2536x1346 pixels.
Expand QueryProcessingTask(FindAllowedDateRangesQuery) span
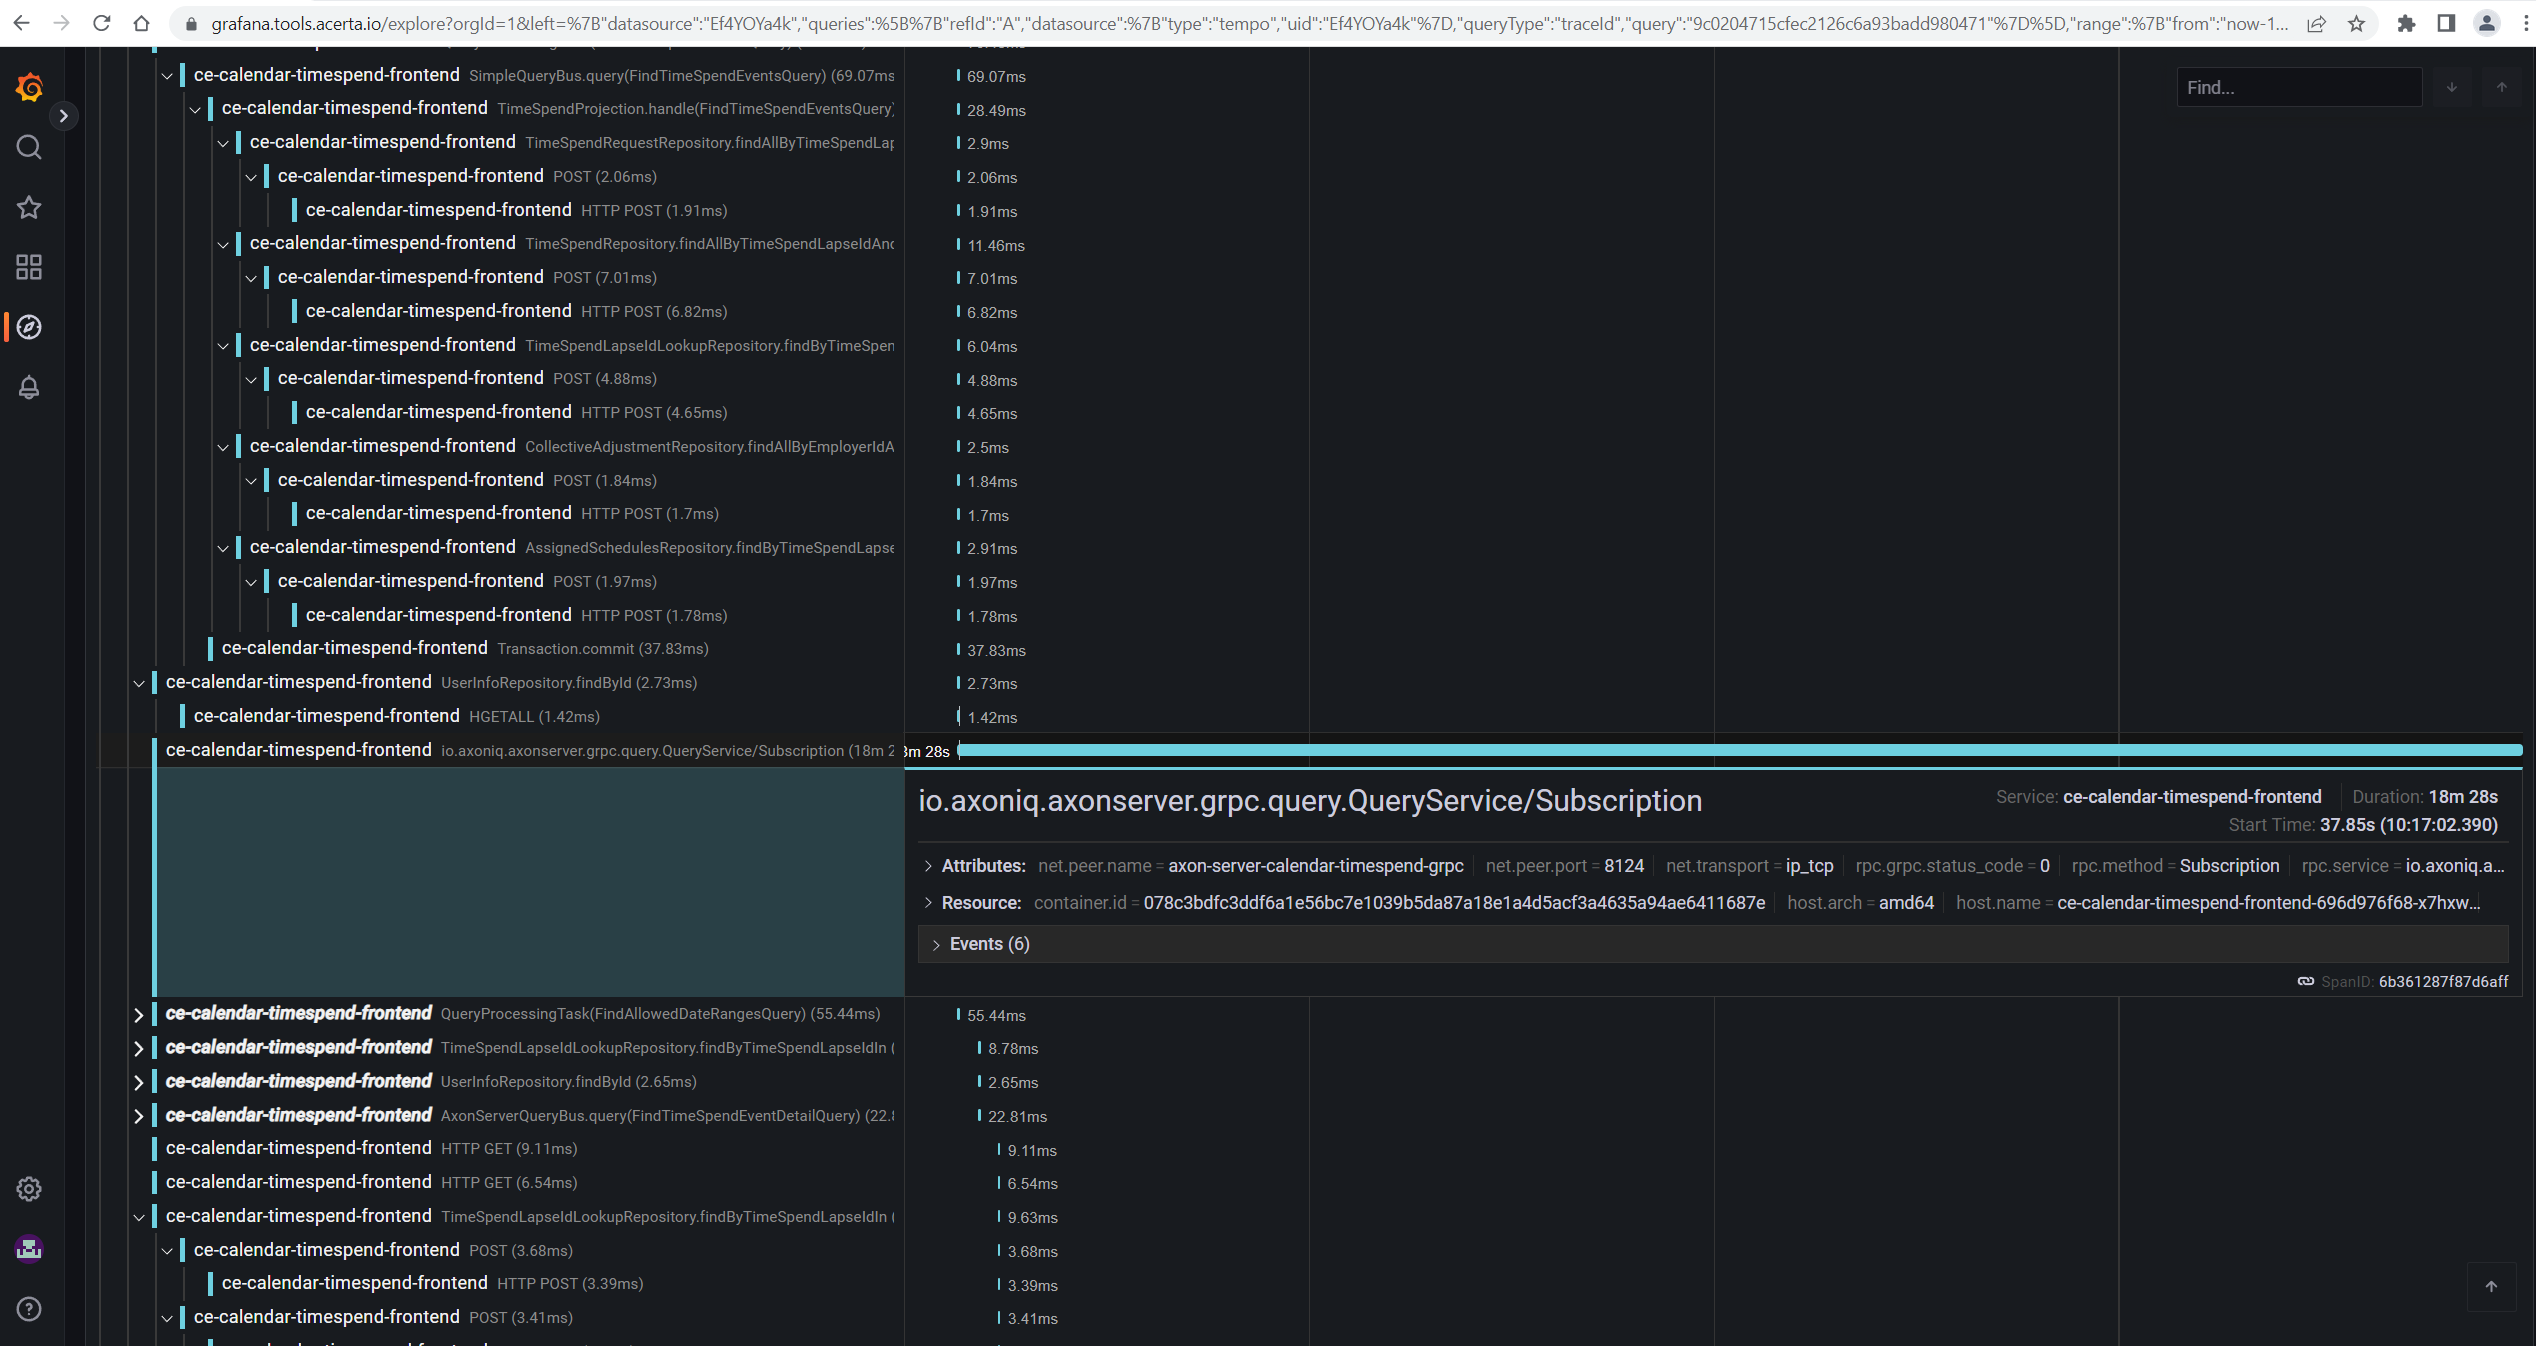pos(139,1014)
